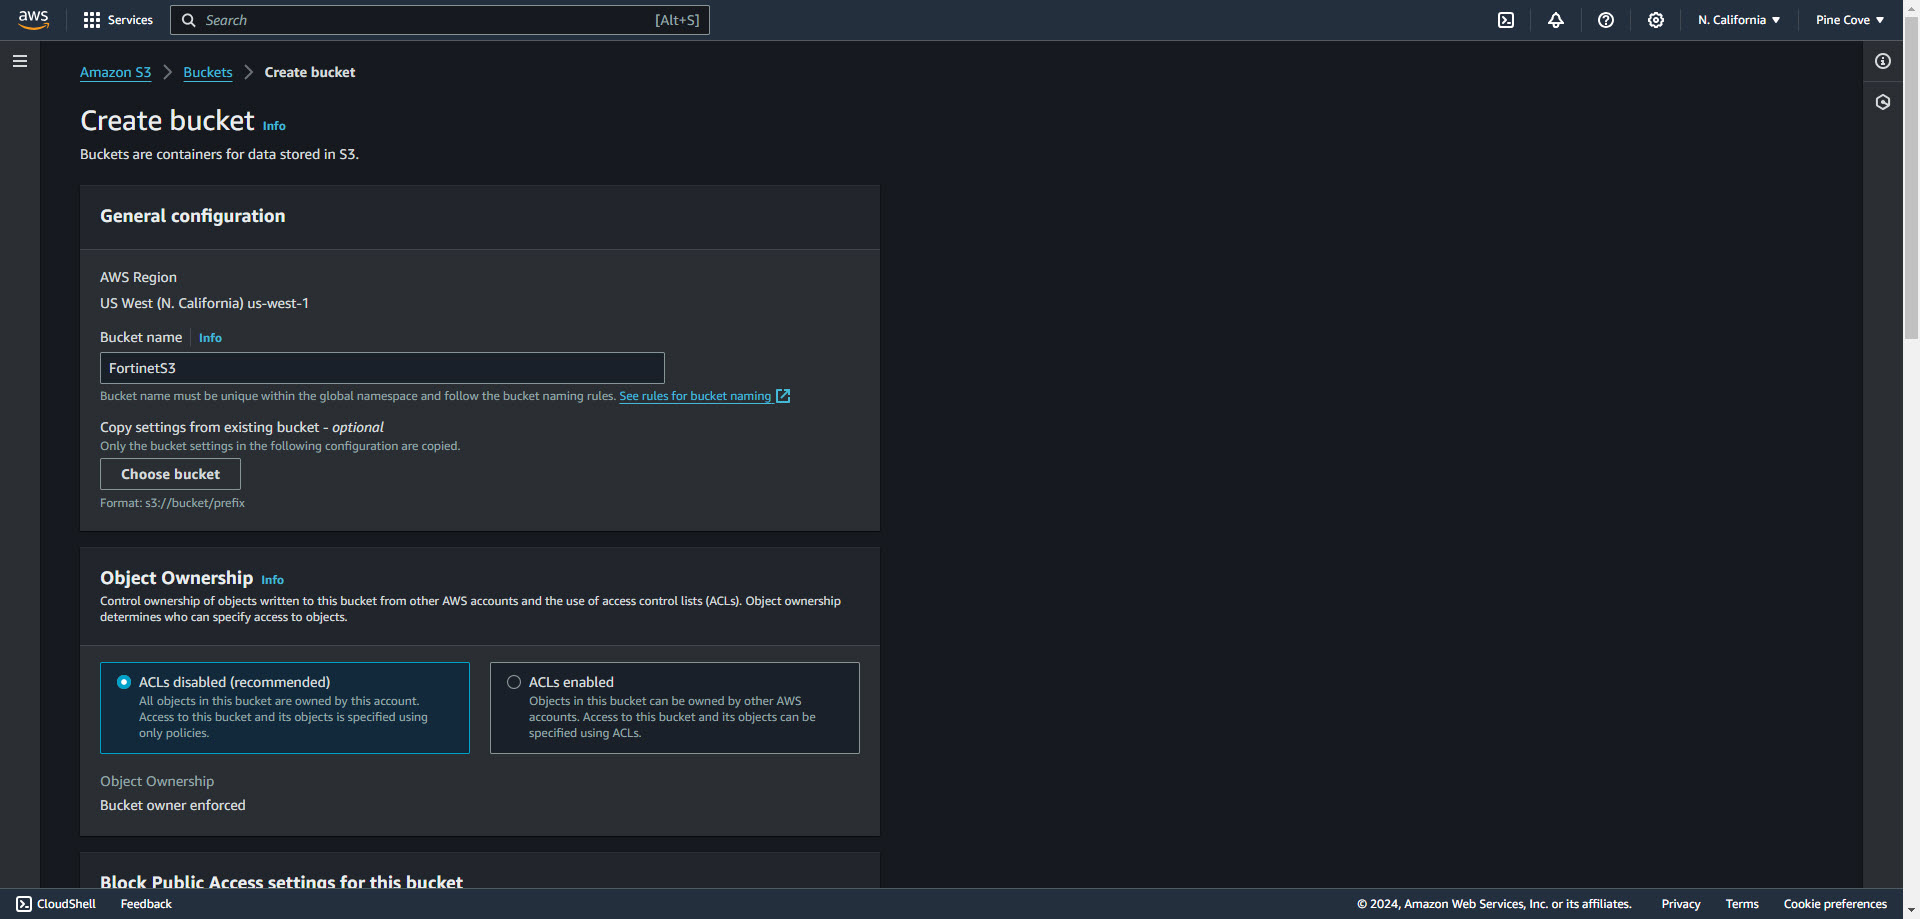This screenshot has width=1920, height=919.
Task: Click the Services label in top bar
Action: point(130,20)
